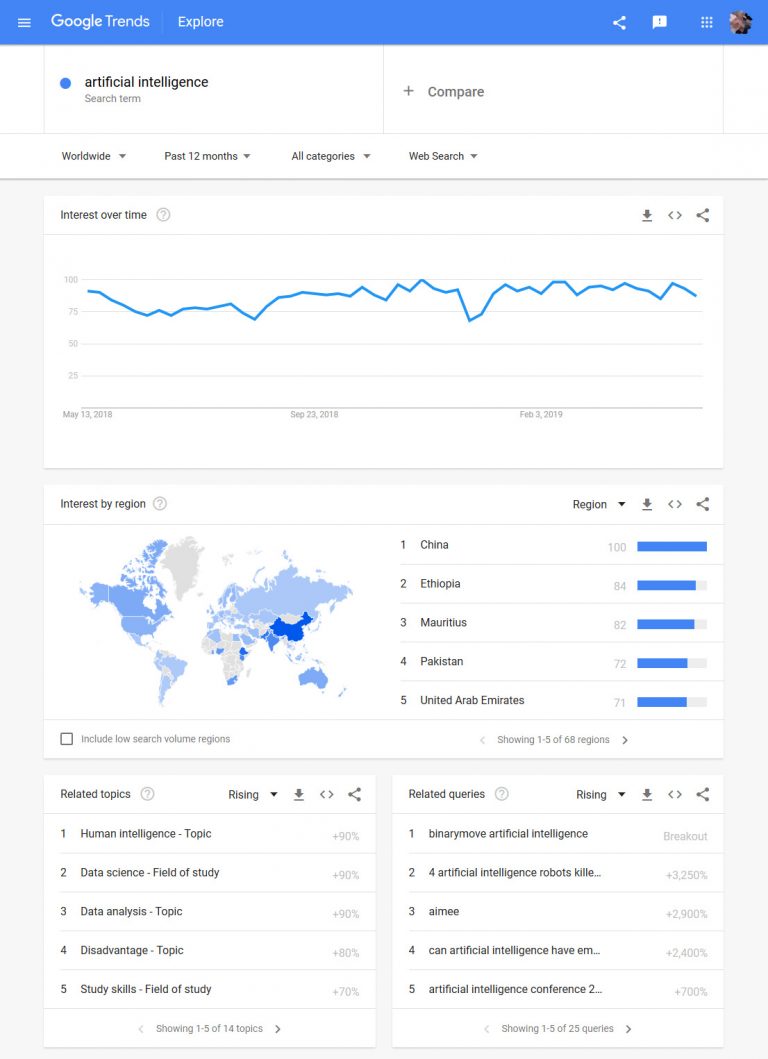Click 'Showing 1-5 of 68 regions' text

pos(553,740)
